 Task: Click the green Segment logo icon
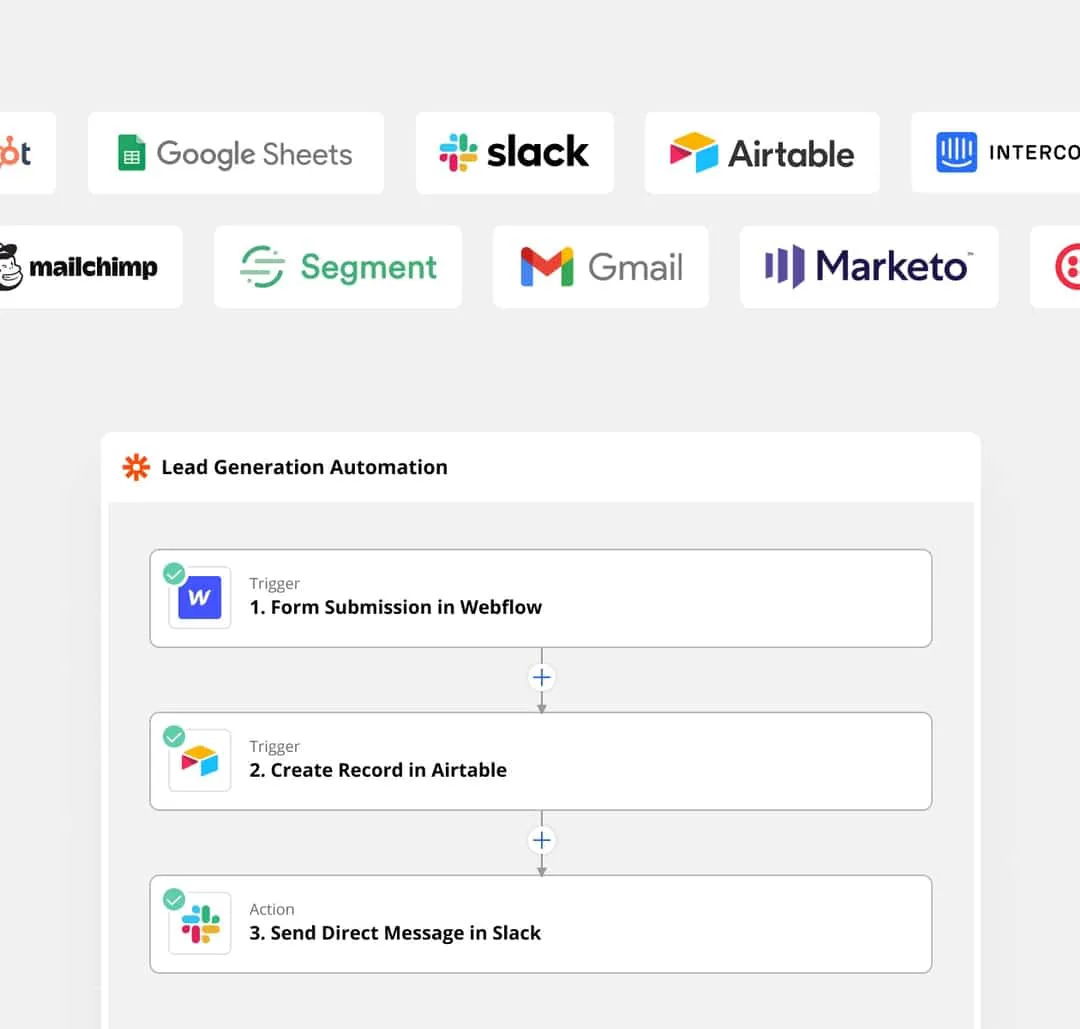coord(262,267)
